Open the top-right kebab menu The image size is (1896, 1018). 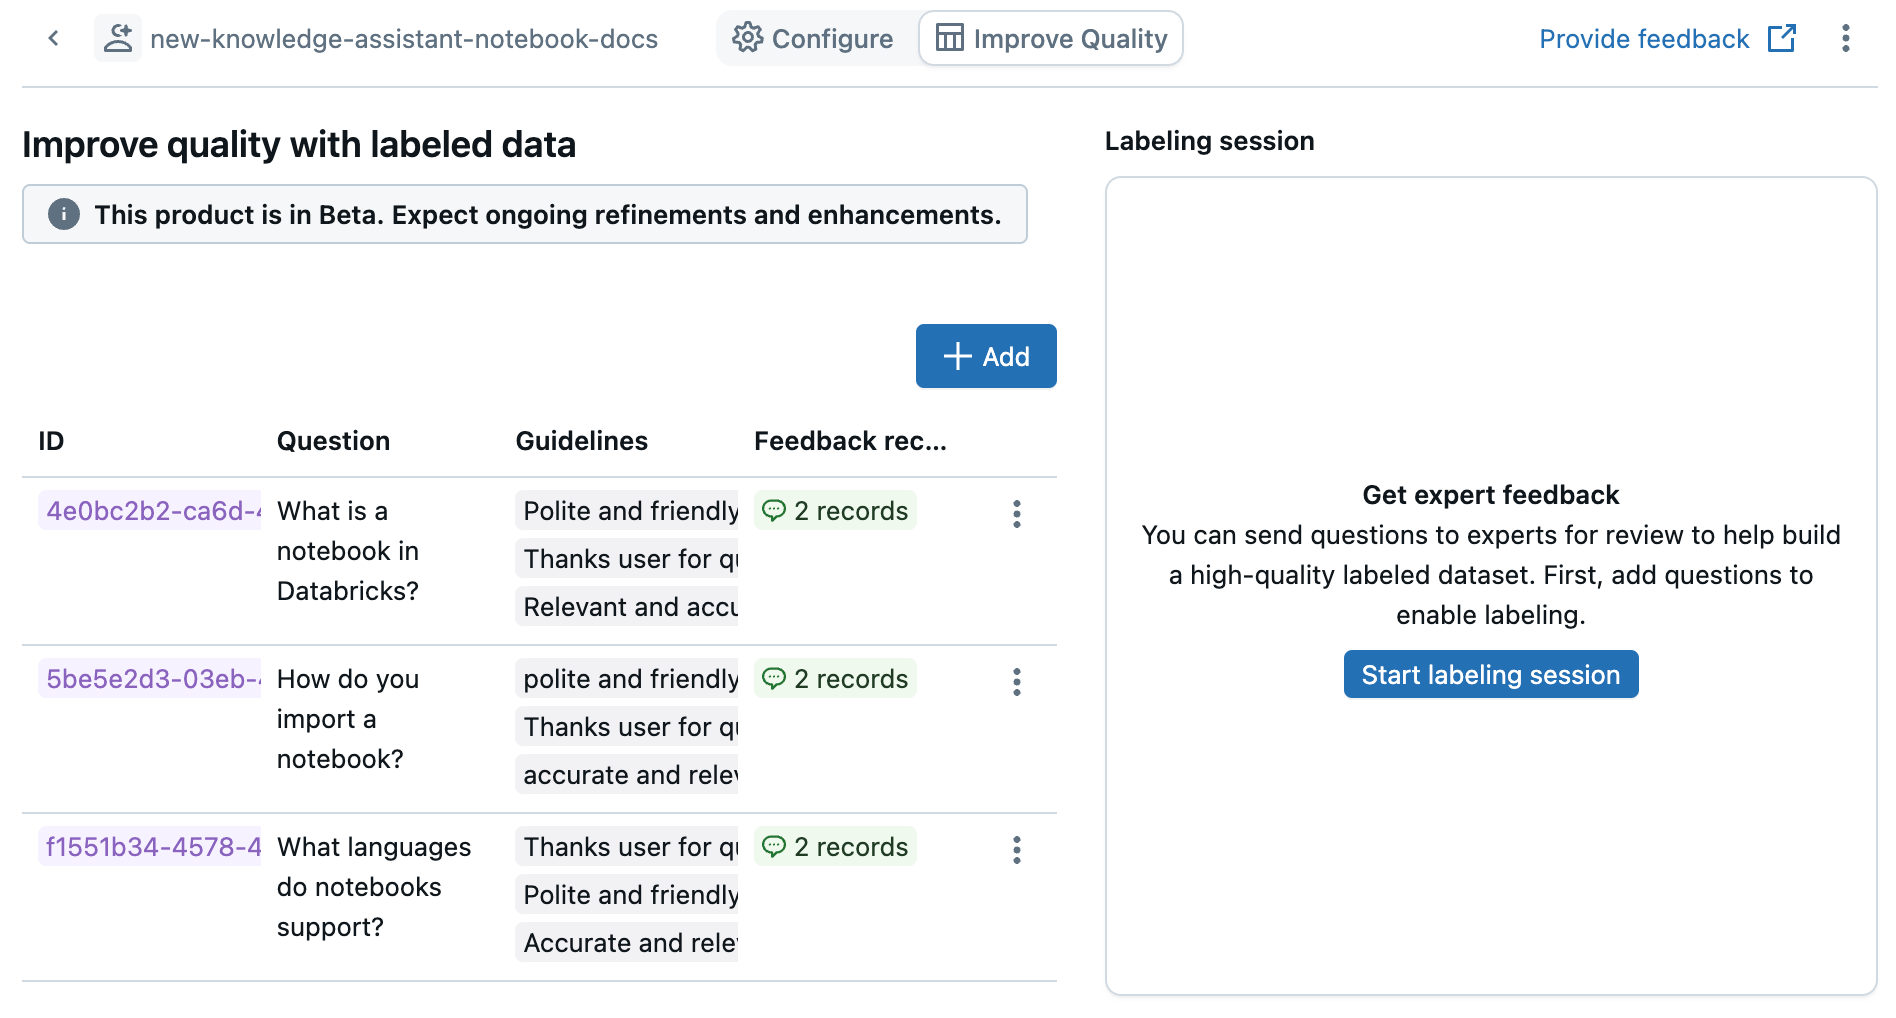coord(1845,39)
